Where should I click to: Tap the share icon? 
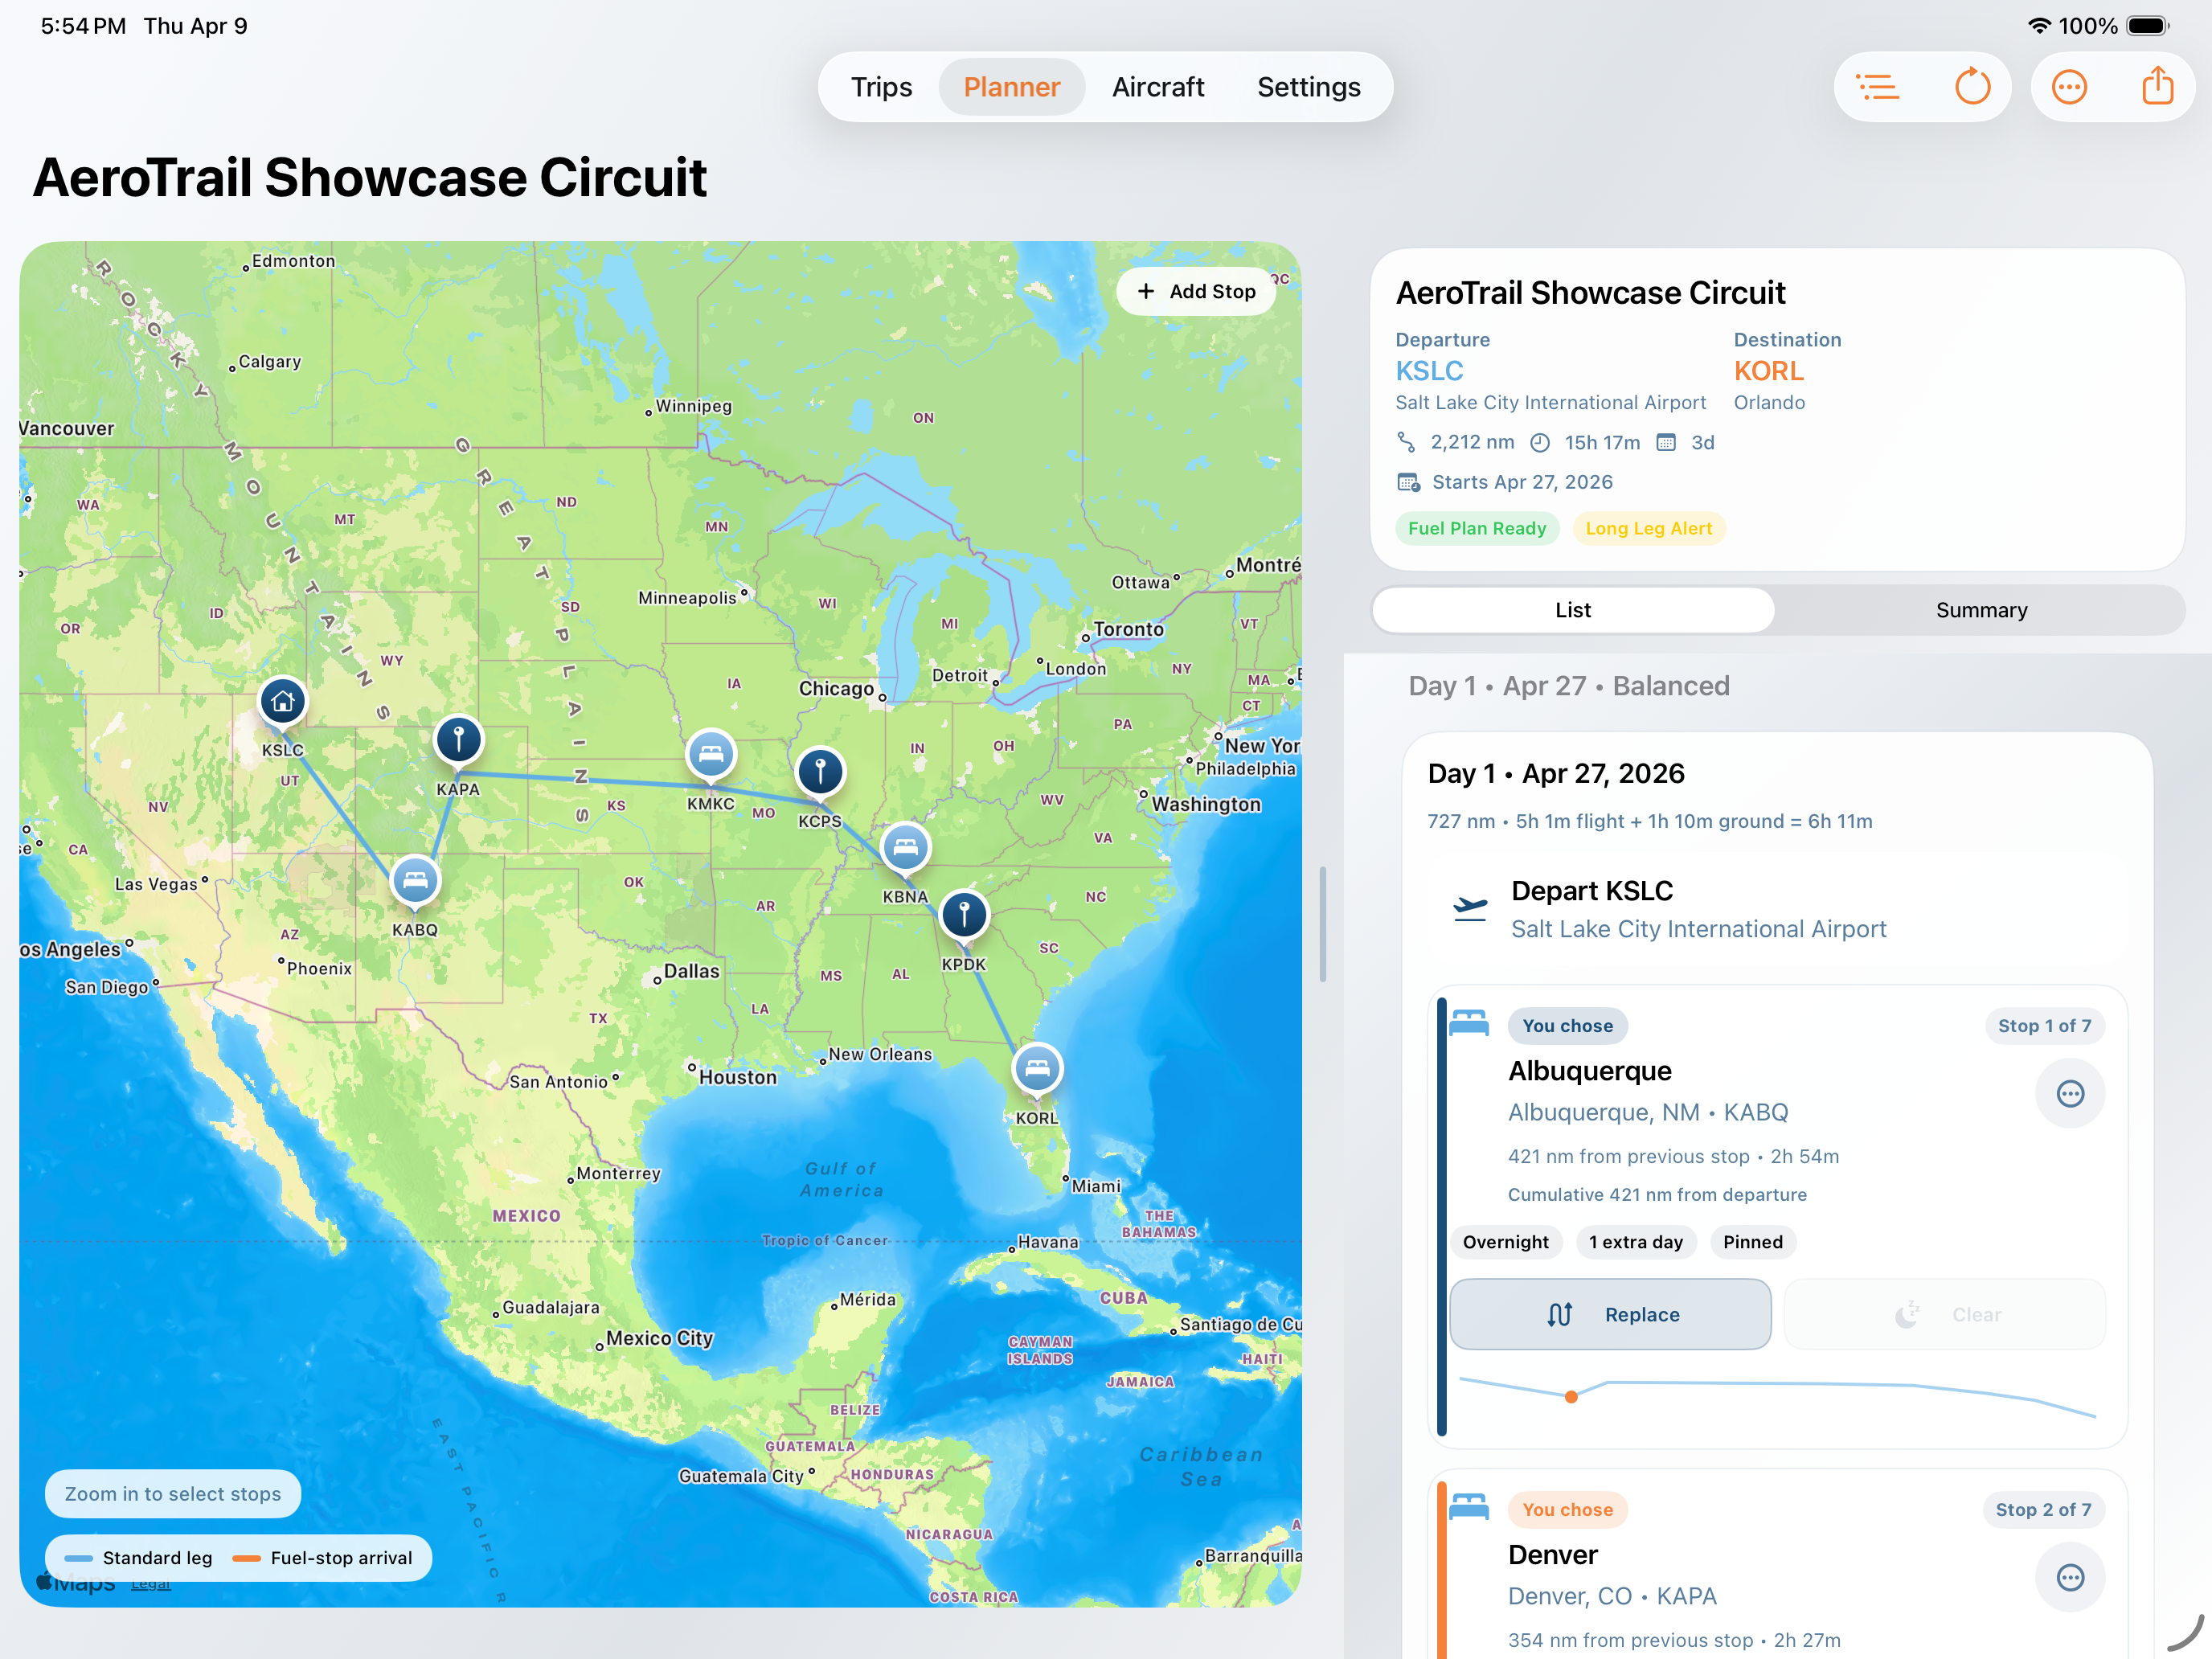[x=2157, y=87]
